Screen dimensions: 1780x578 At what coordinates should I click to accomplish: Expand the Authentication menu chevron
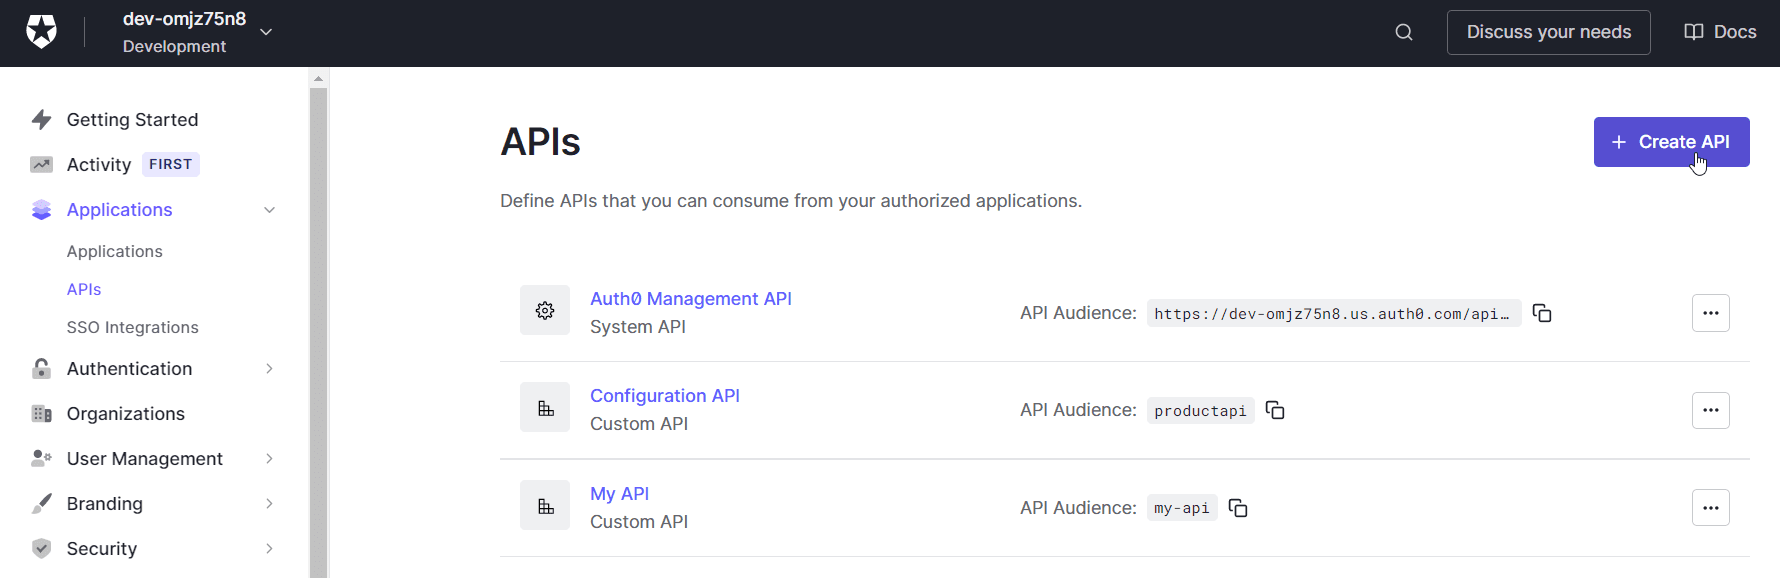point(269,369)
